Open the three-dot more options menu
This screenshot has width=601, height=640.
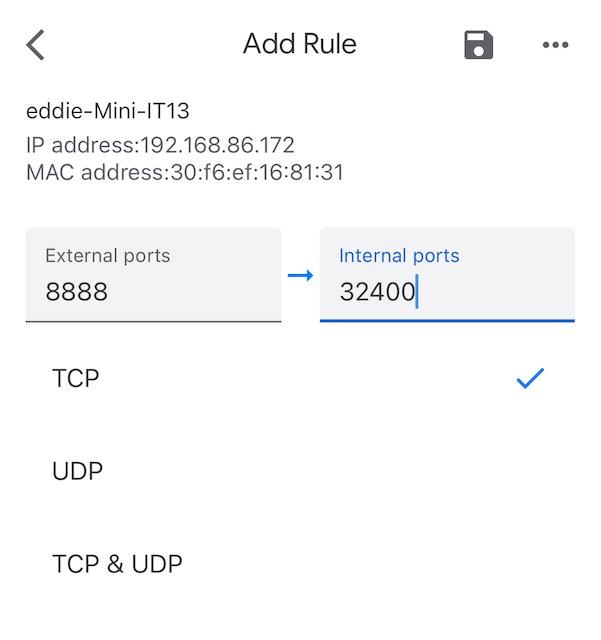click(555, 45)
